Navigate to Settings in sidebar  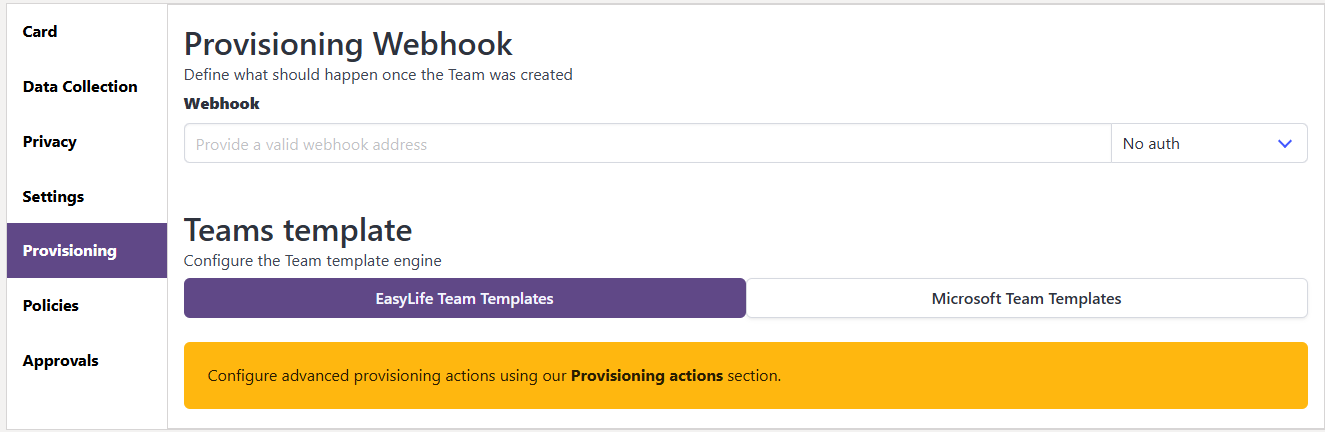(x=53, y=197)
